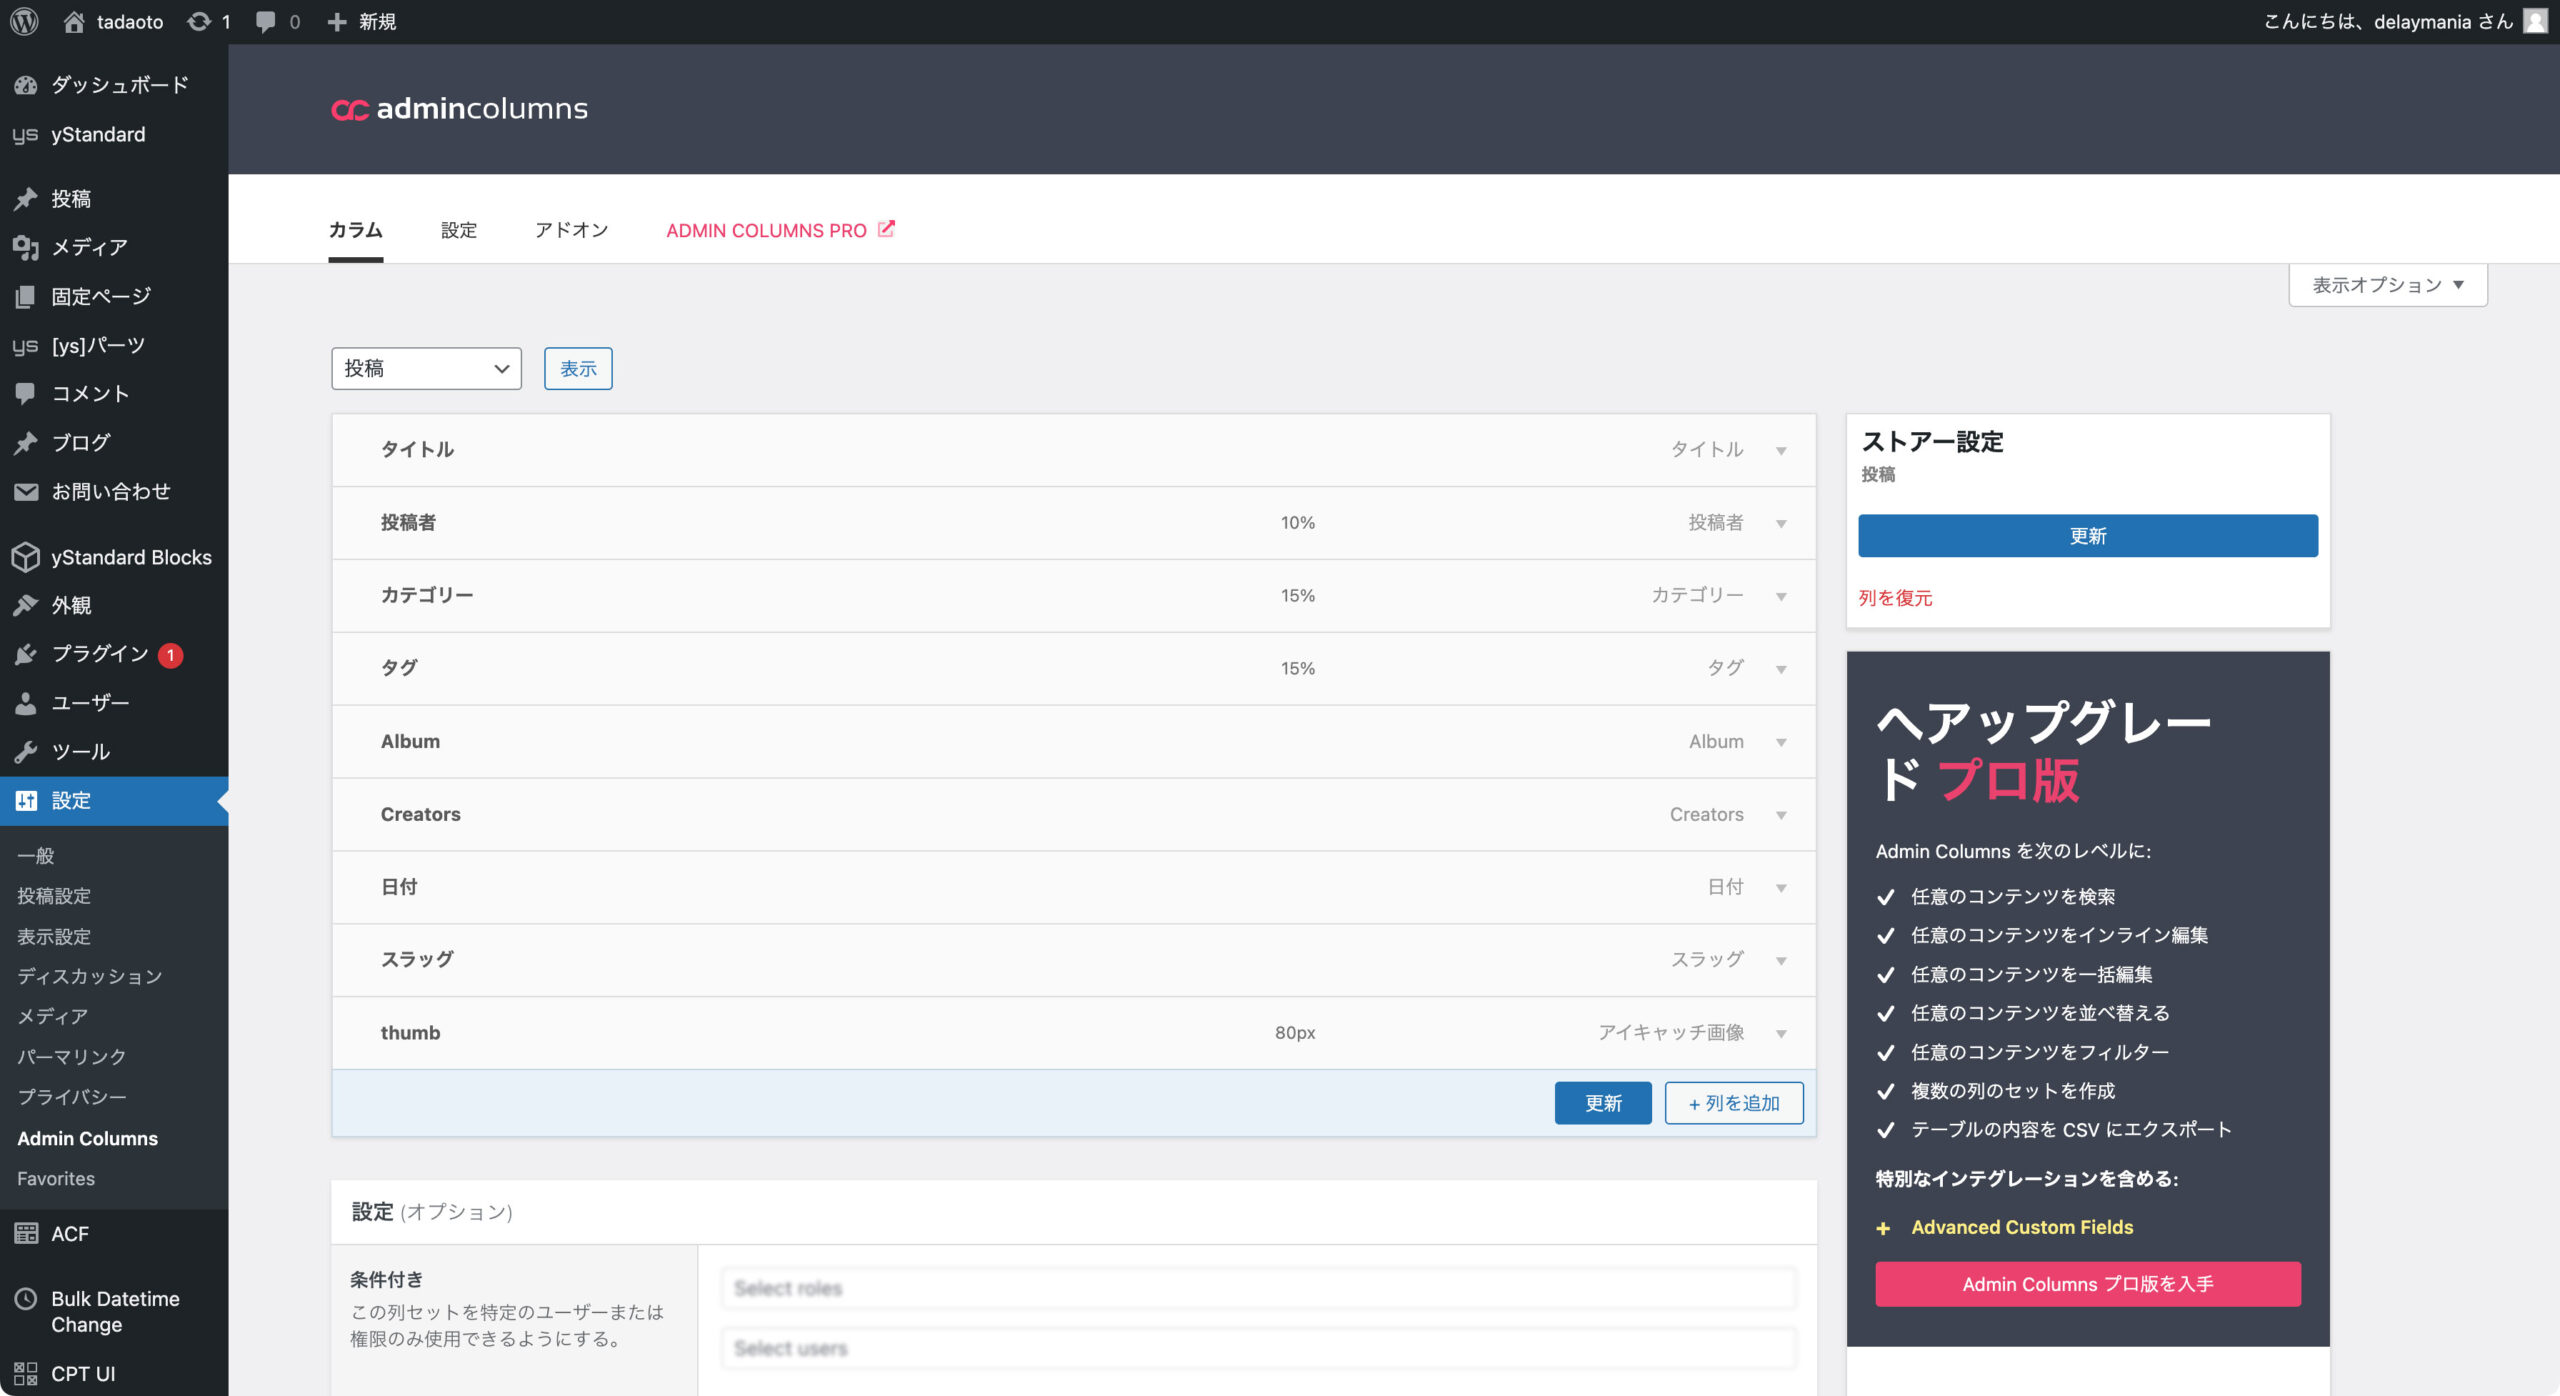The height and width of the screenshot is (1396, 2560).
Task: Switch to the 設定 tab
Action: click(x=459, y=230)
